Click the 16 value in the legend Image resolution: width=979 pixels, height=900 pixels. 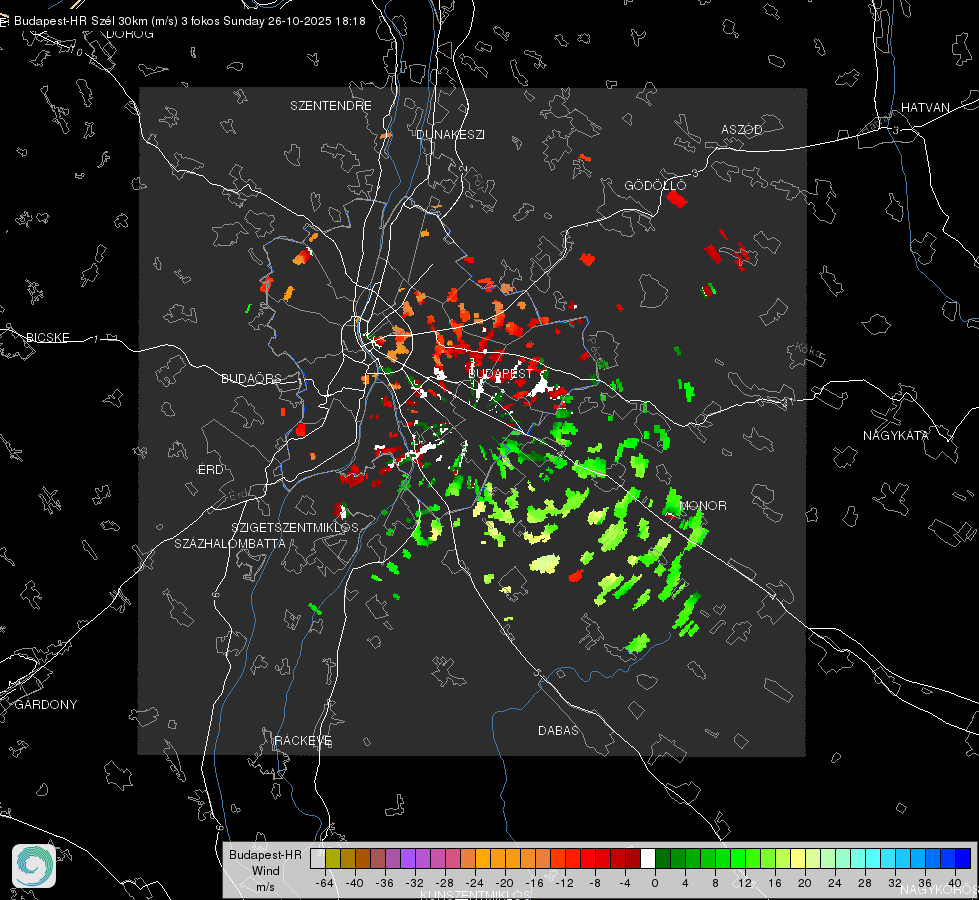[775, 883]
